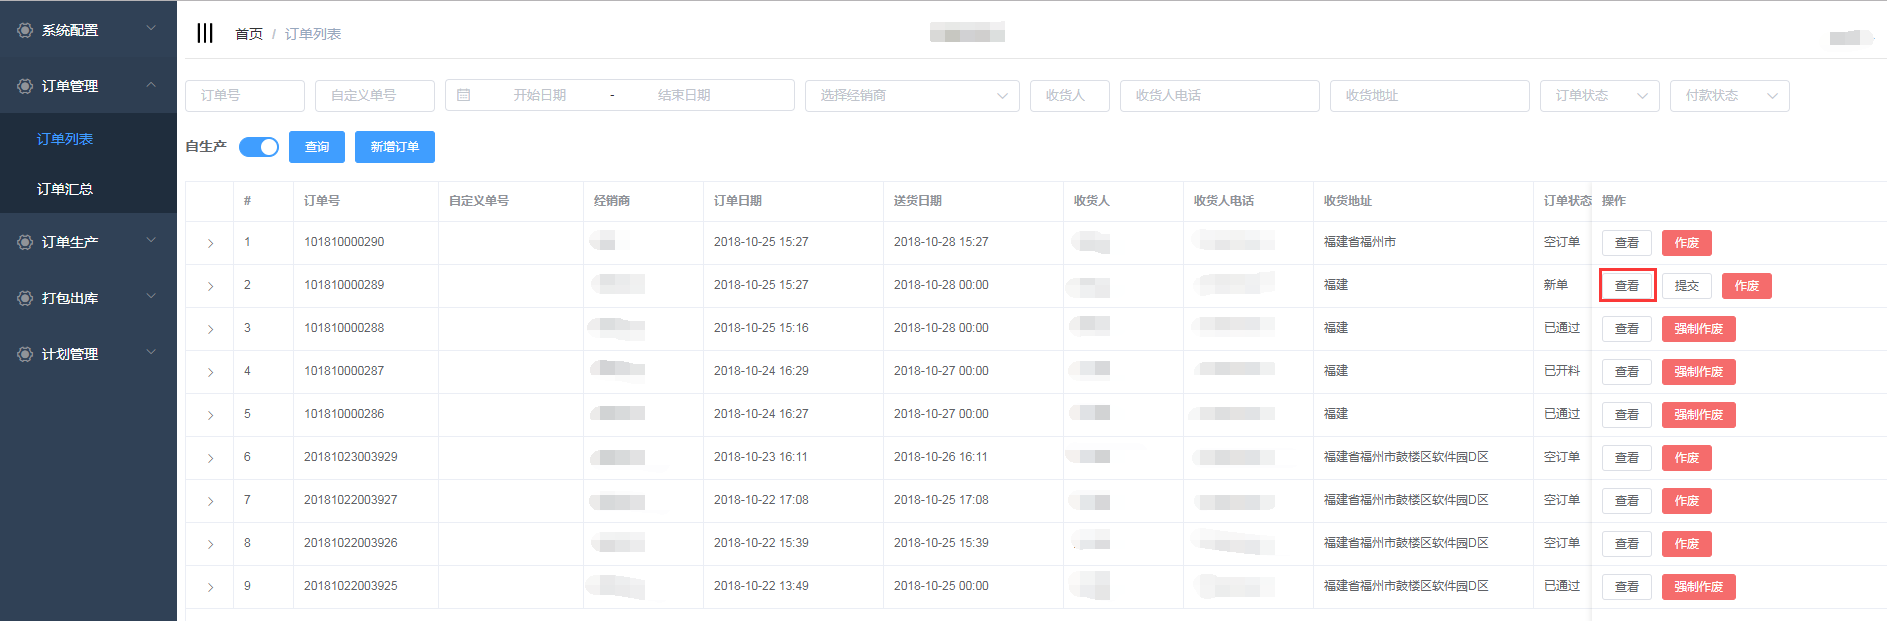
Task: Click the 查询 button
Action: click(x=317, y=147)
